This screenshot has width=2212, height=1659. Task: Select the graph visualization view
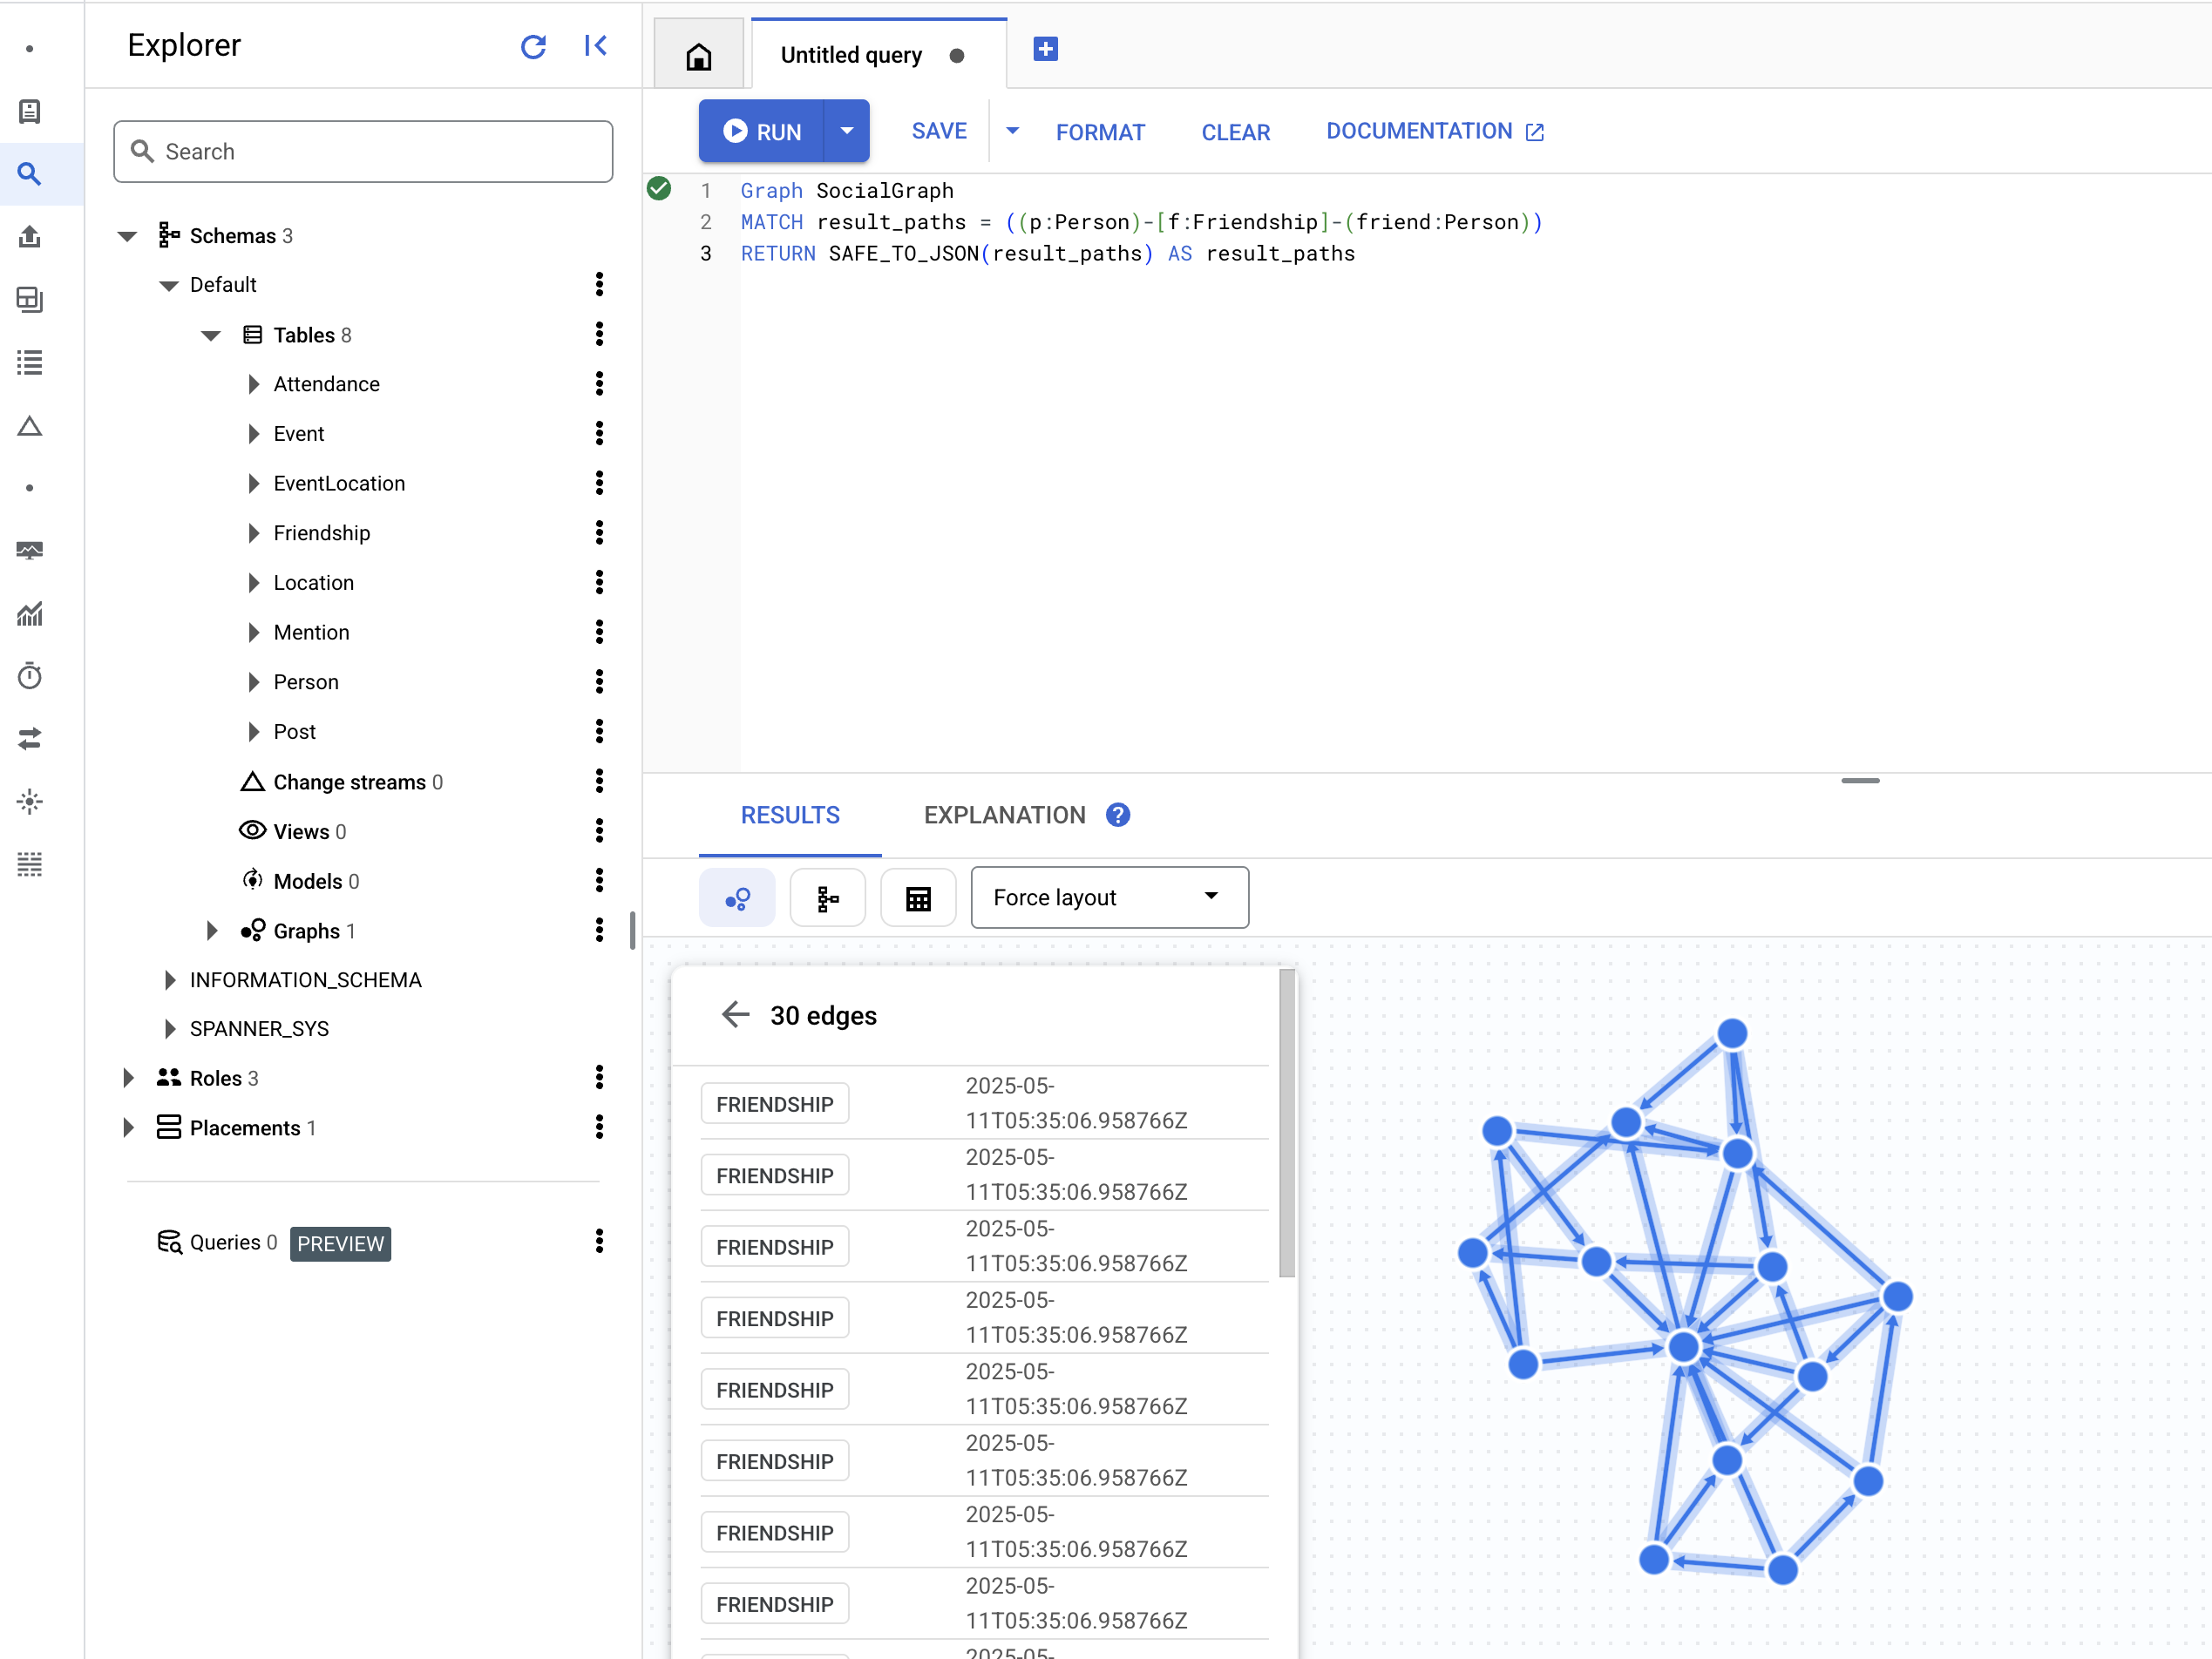click(737, 897)
